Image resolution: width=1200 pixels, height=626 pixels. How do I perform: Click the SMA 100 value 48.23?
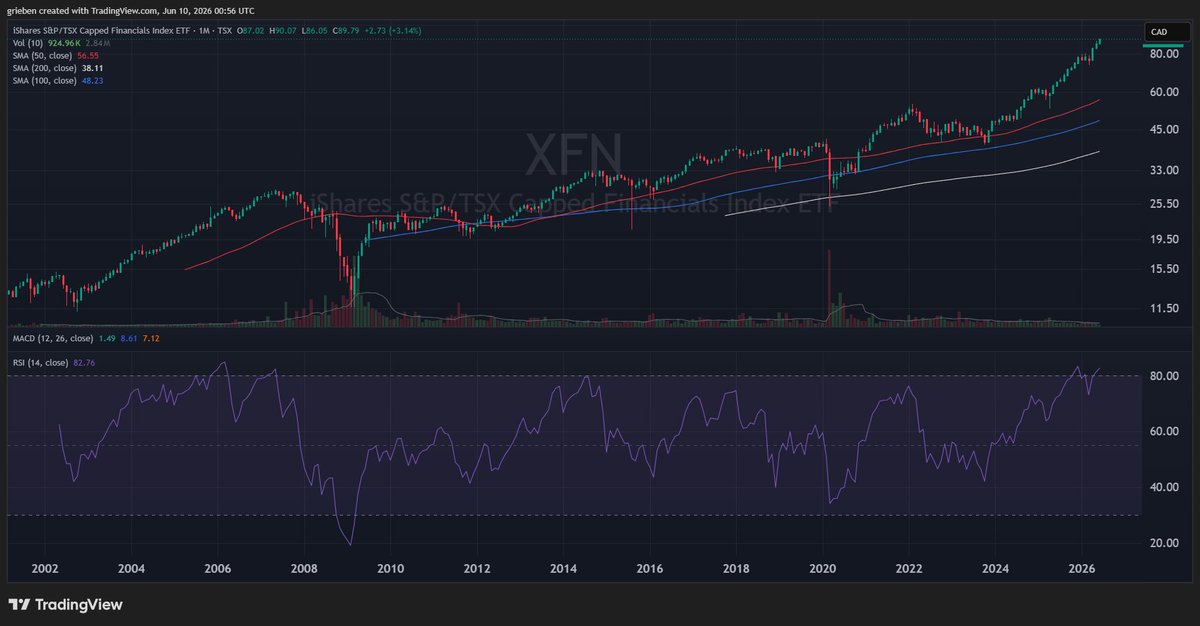(92, 80)
